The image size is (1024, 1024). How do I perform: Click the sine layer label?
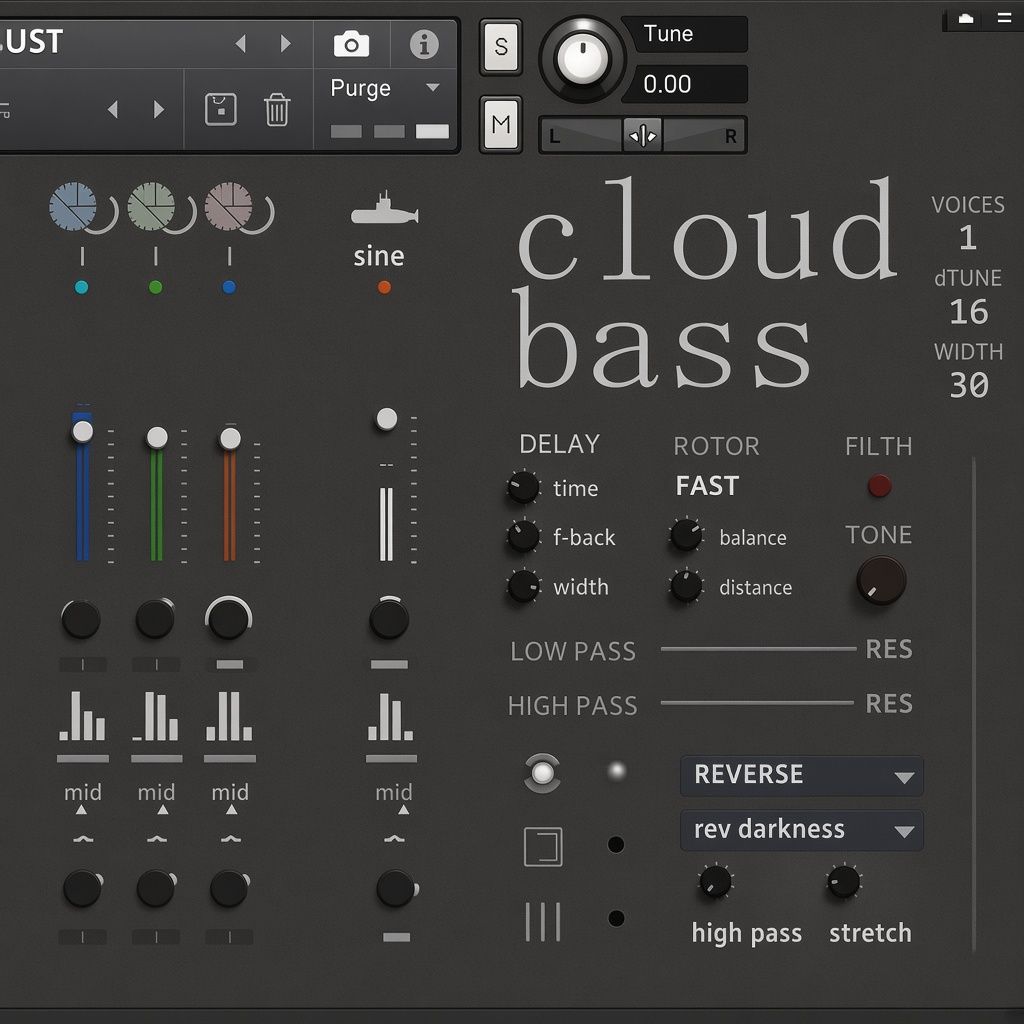point(379,256)
